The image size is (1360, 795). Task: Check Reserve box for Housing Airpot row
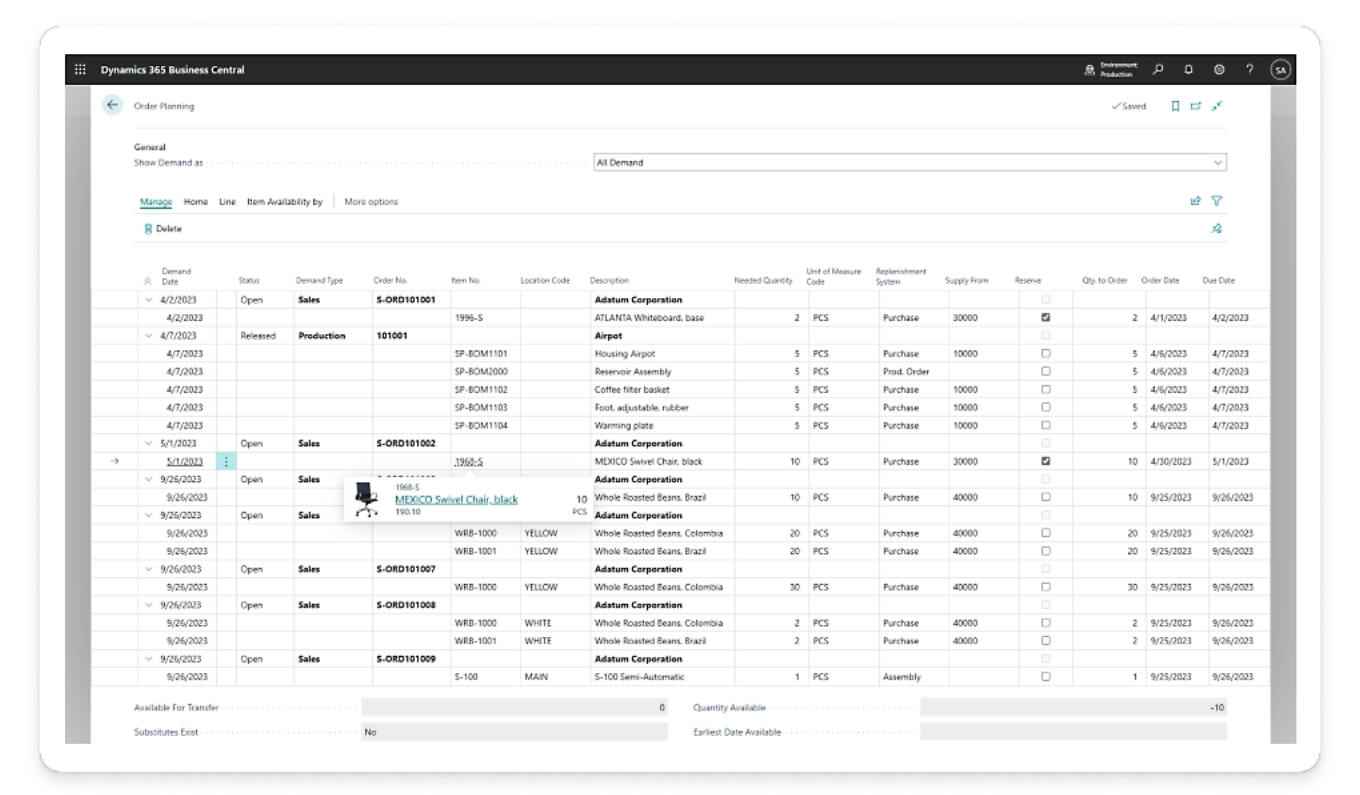pos(1046,353)
